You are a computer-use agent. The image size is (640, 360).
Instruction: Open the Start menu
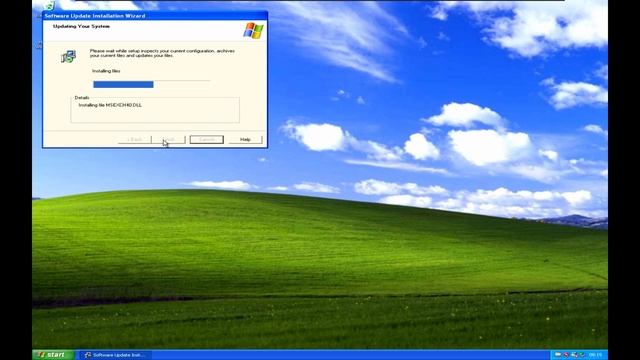53,355
